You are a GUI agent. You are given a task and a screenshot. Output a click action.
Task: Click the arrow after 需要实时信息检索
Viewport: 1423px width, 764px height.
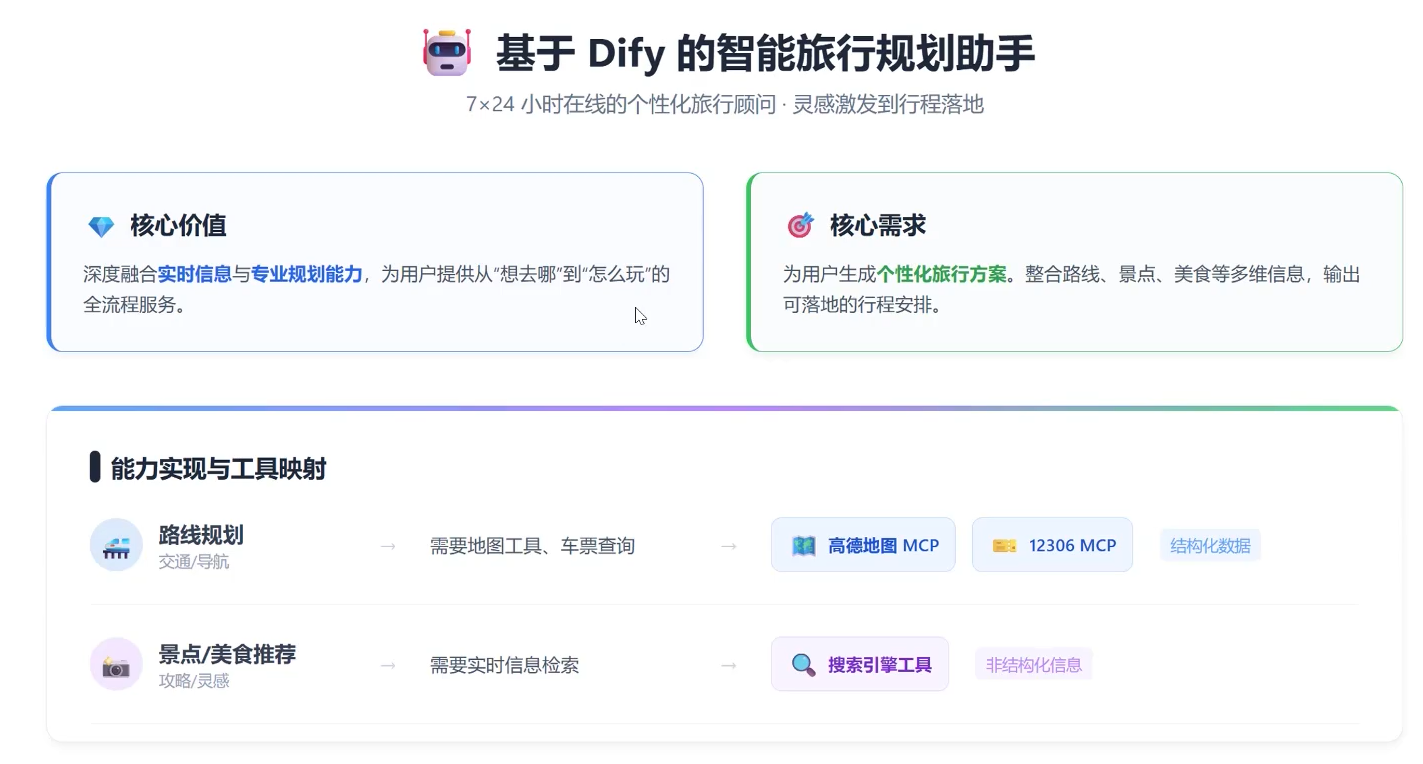click(729, 665)
